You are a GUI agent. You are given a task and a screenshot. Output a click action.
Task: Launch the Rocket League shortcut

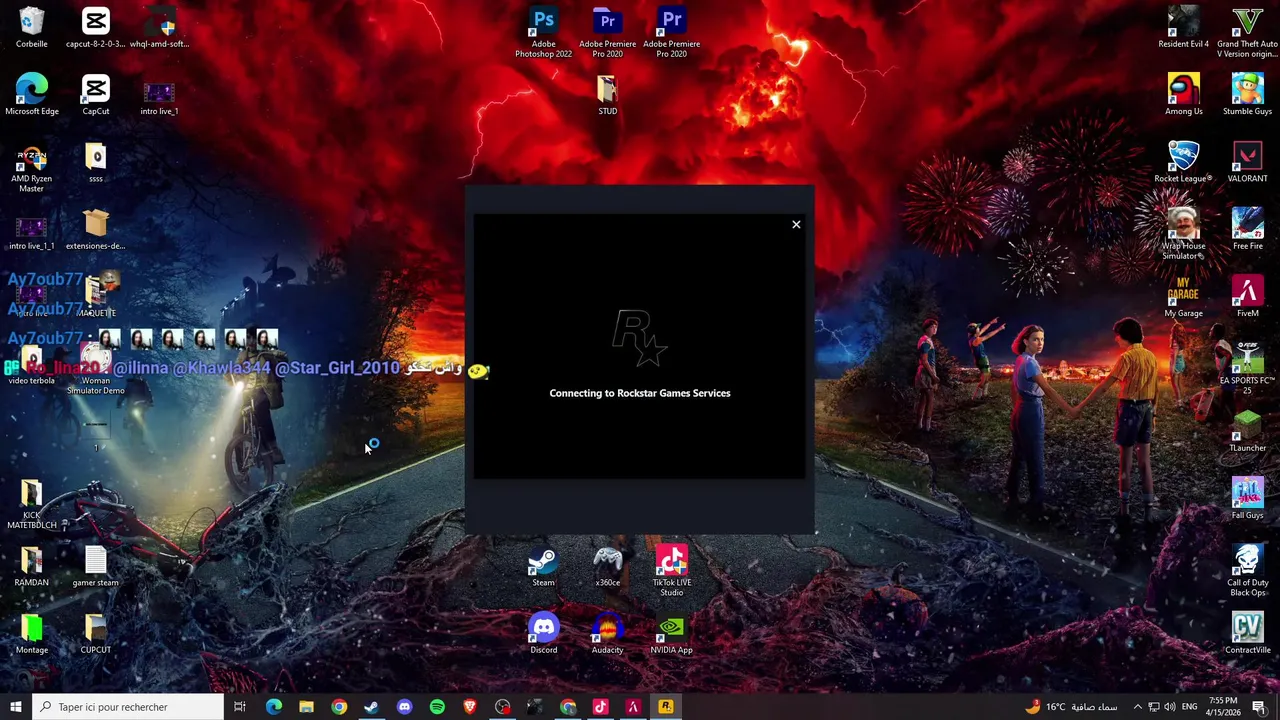[x=1183, y=163]
